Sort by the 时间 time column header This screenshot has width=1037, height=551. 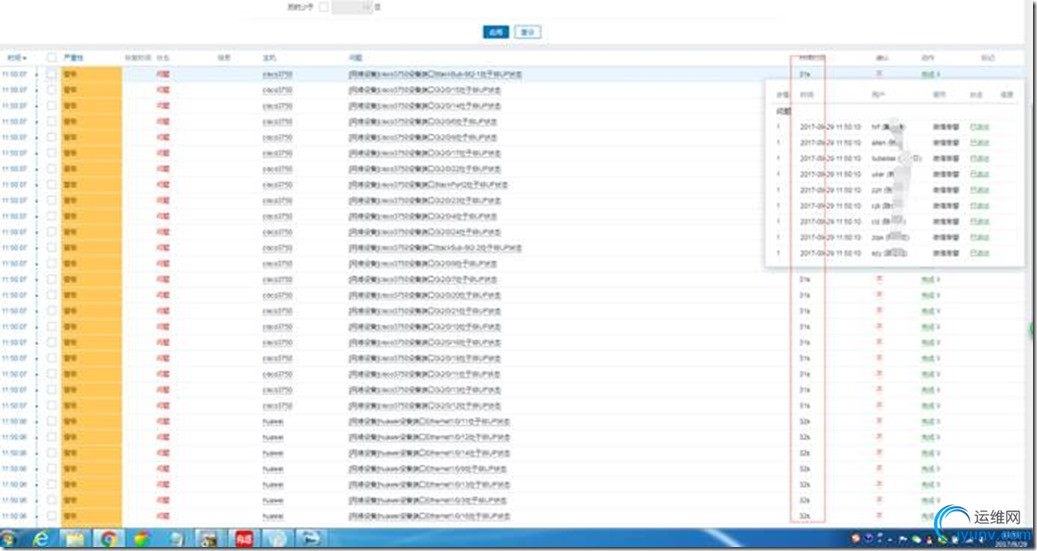click(x=17, y=58)
